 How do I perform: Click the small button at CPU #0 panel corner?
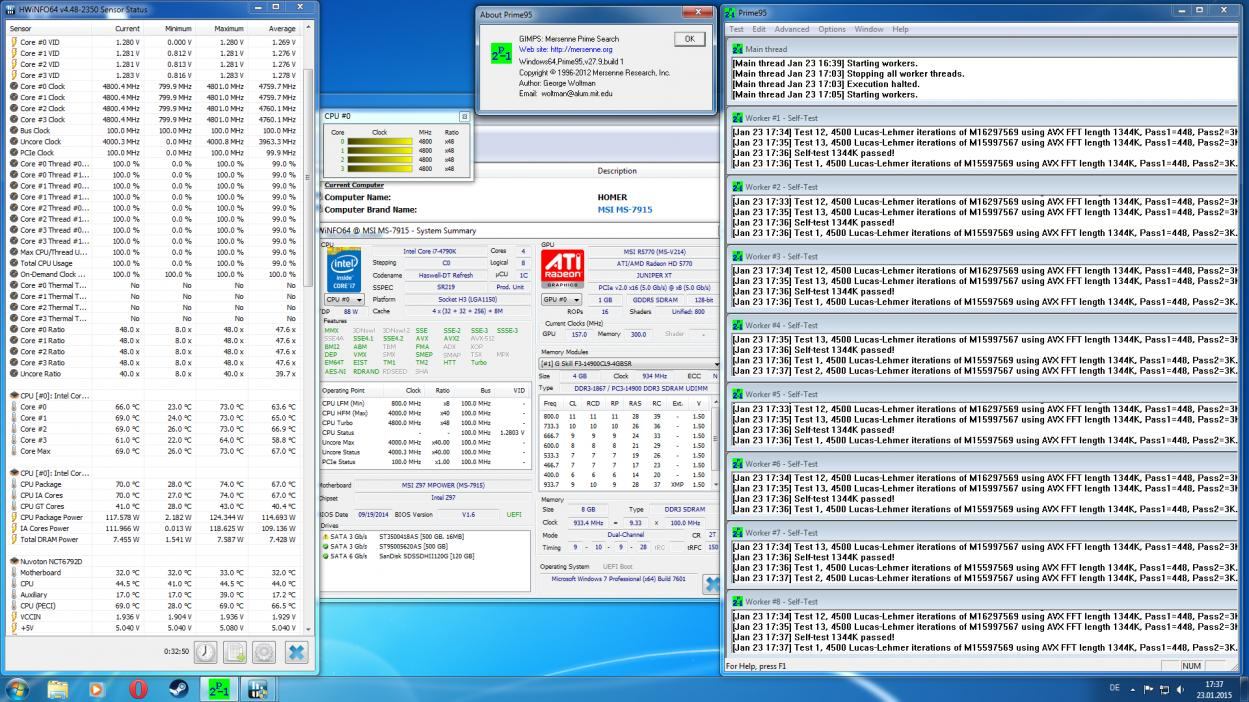tap(464, 116)
